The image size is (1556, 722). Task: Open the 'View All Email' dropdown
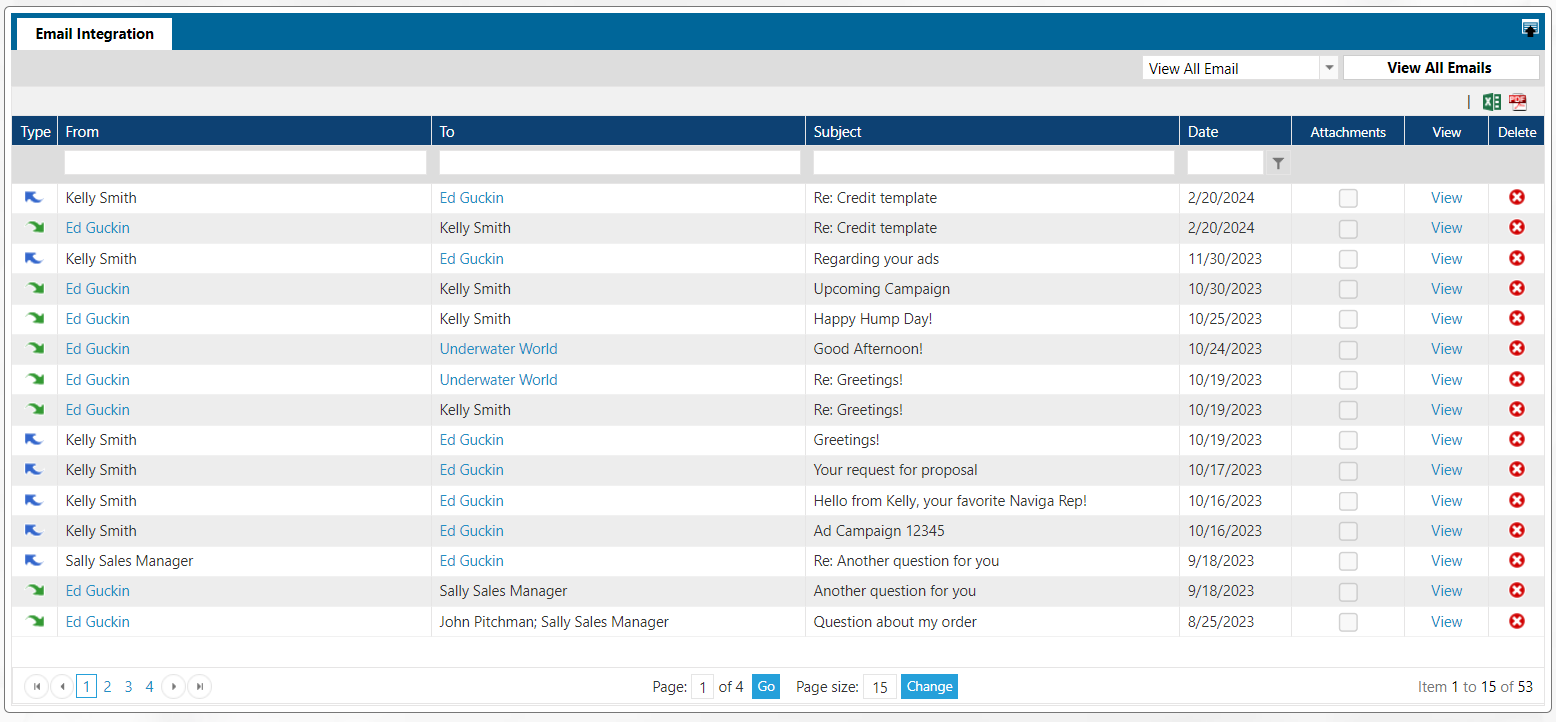(x=1329, y=68)
